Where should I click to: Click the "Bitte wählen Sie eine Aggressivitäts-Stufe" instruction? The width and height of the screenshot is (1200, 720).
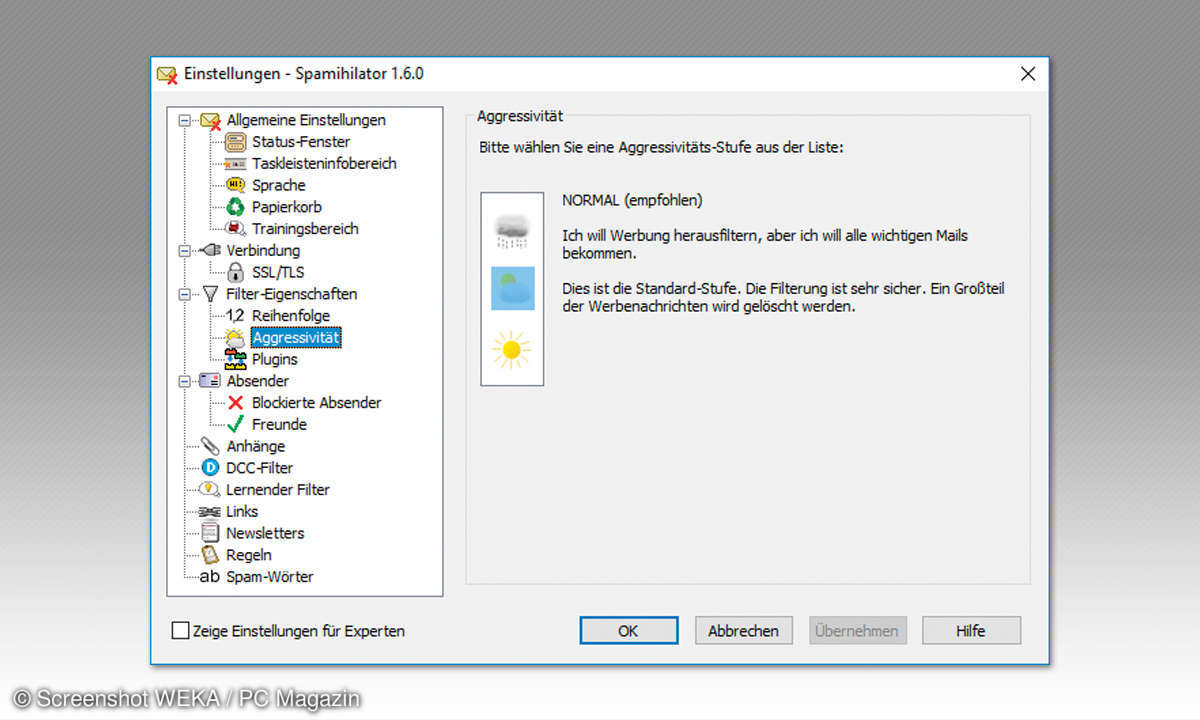tap(662, 148)
